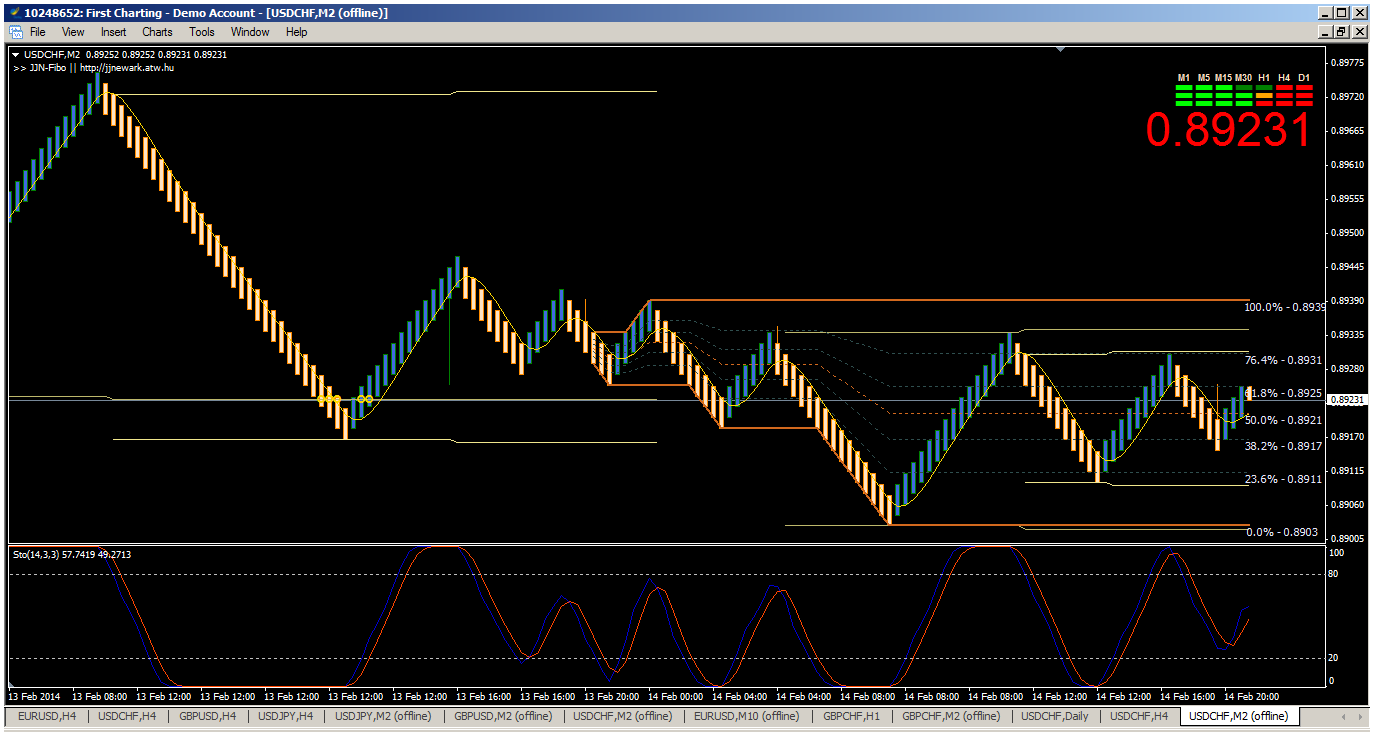Click the Sto(14,3,3) stochastic indicator label
The width and height of the screenshot is (1374, 732).
click(72, 554)
